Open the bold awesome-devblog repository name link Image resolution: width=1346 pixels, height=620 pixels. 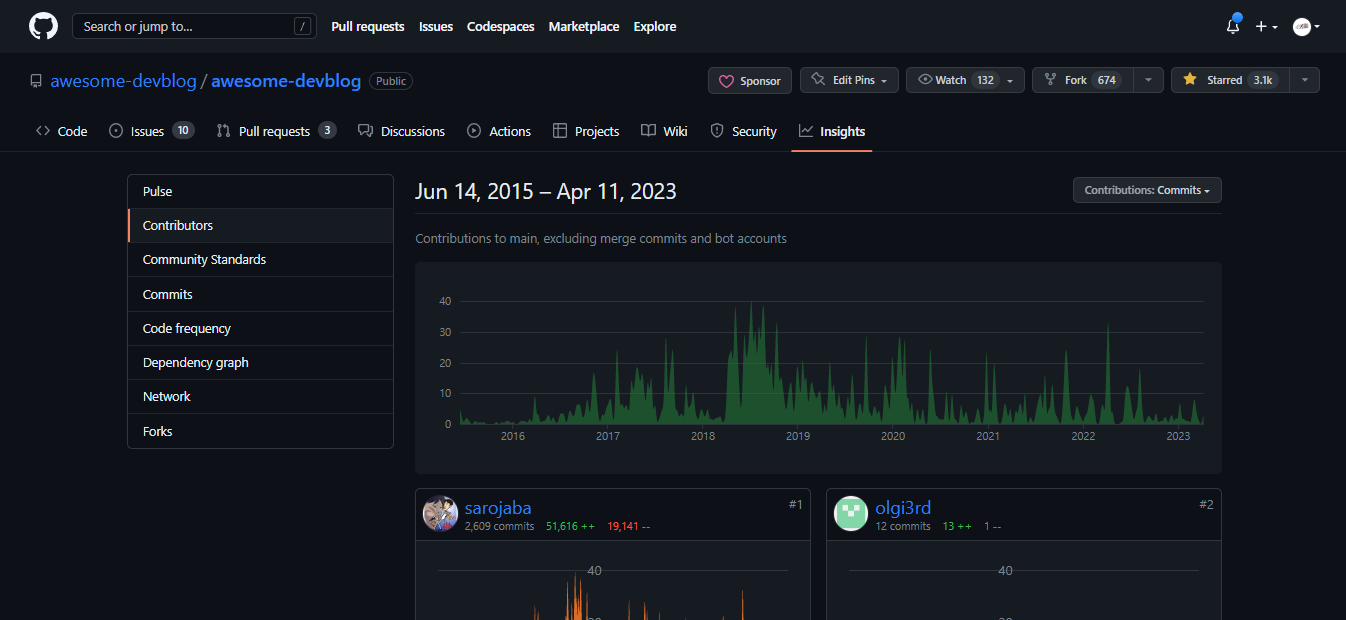click(x=286, y=81)
